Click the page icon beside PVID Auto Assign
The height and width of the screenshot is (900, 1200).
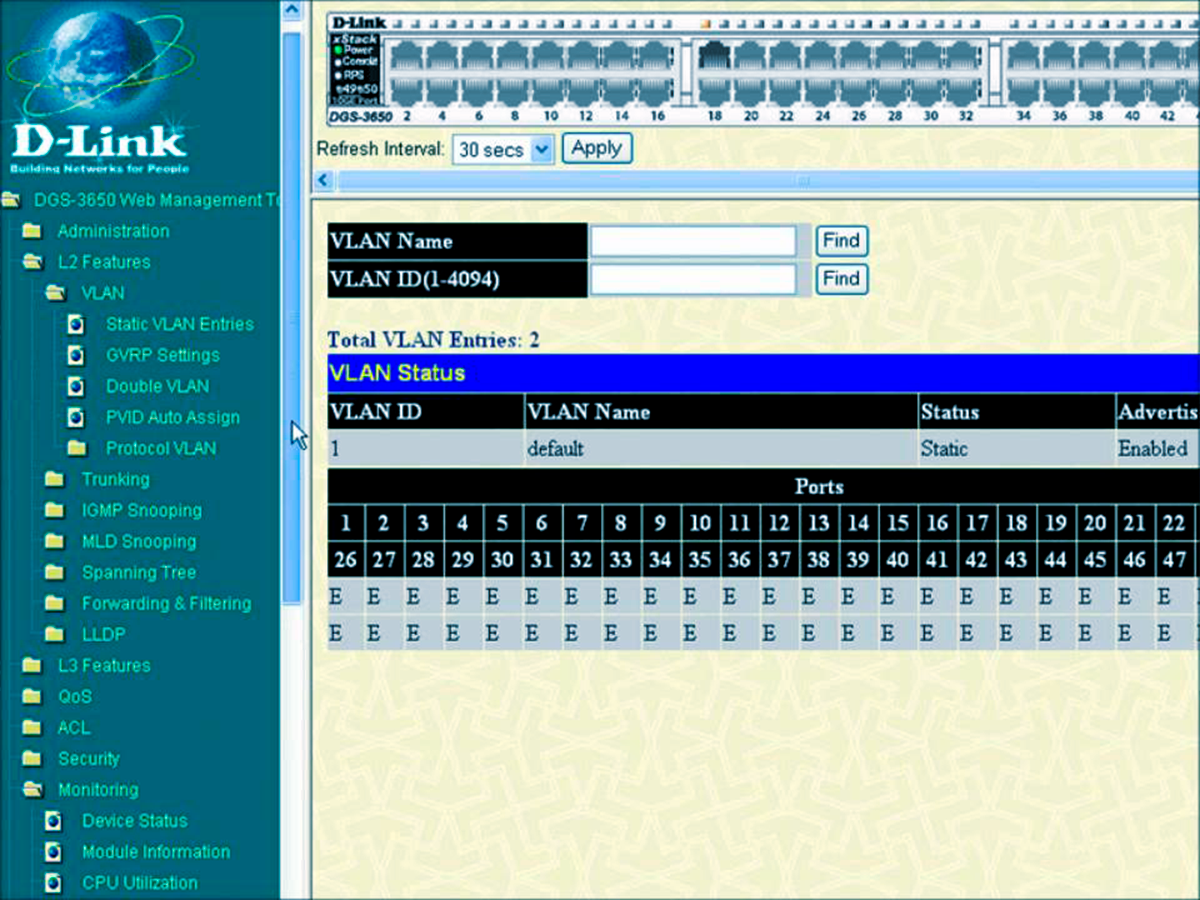coord(75,417)
